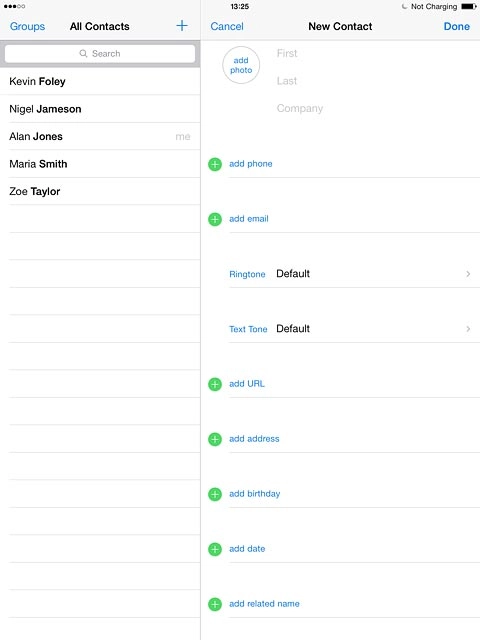Tap the plus icon above All Contacts
Viewport: 480px width, 640px height.
click(182, 26)
